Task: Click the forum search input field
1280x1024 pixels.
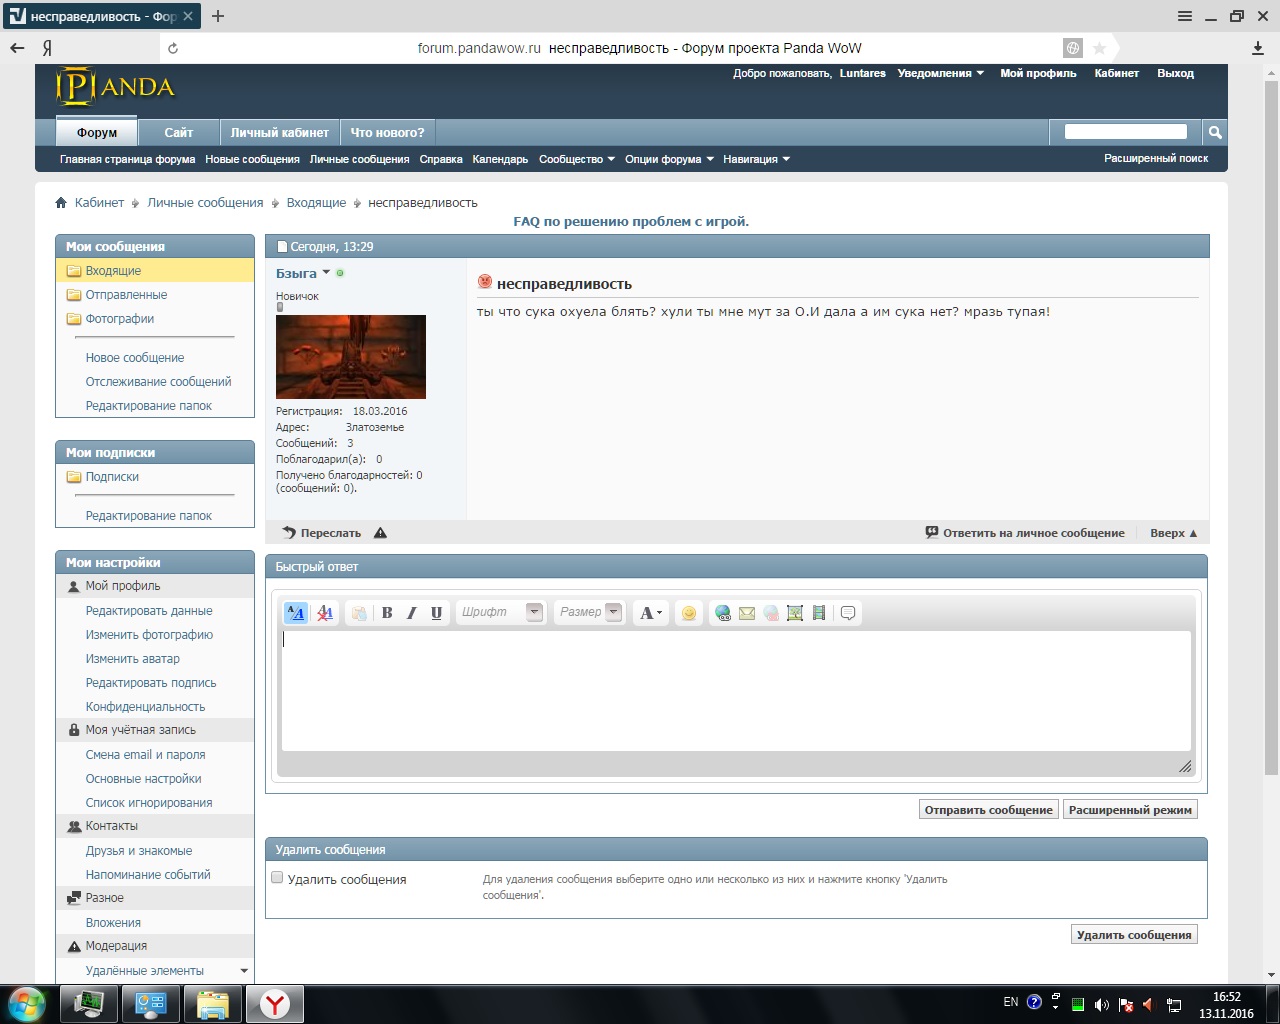Action: (x=1126, y=132)
